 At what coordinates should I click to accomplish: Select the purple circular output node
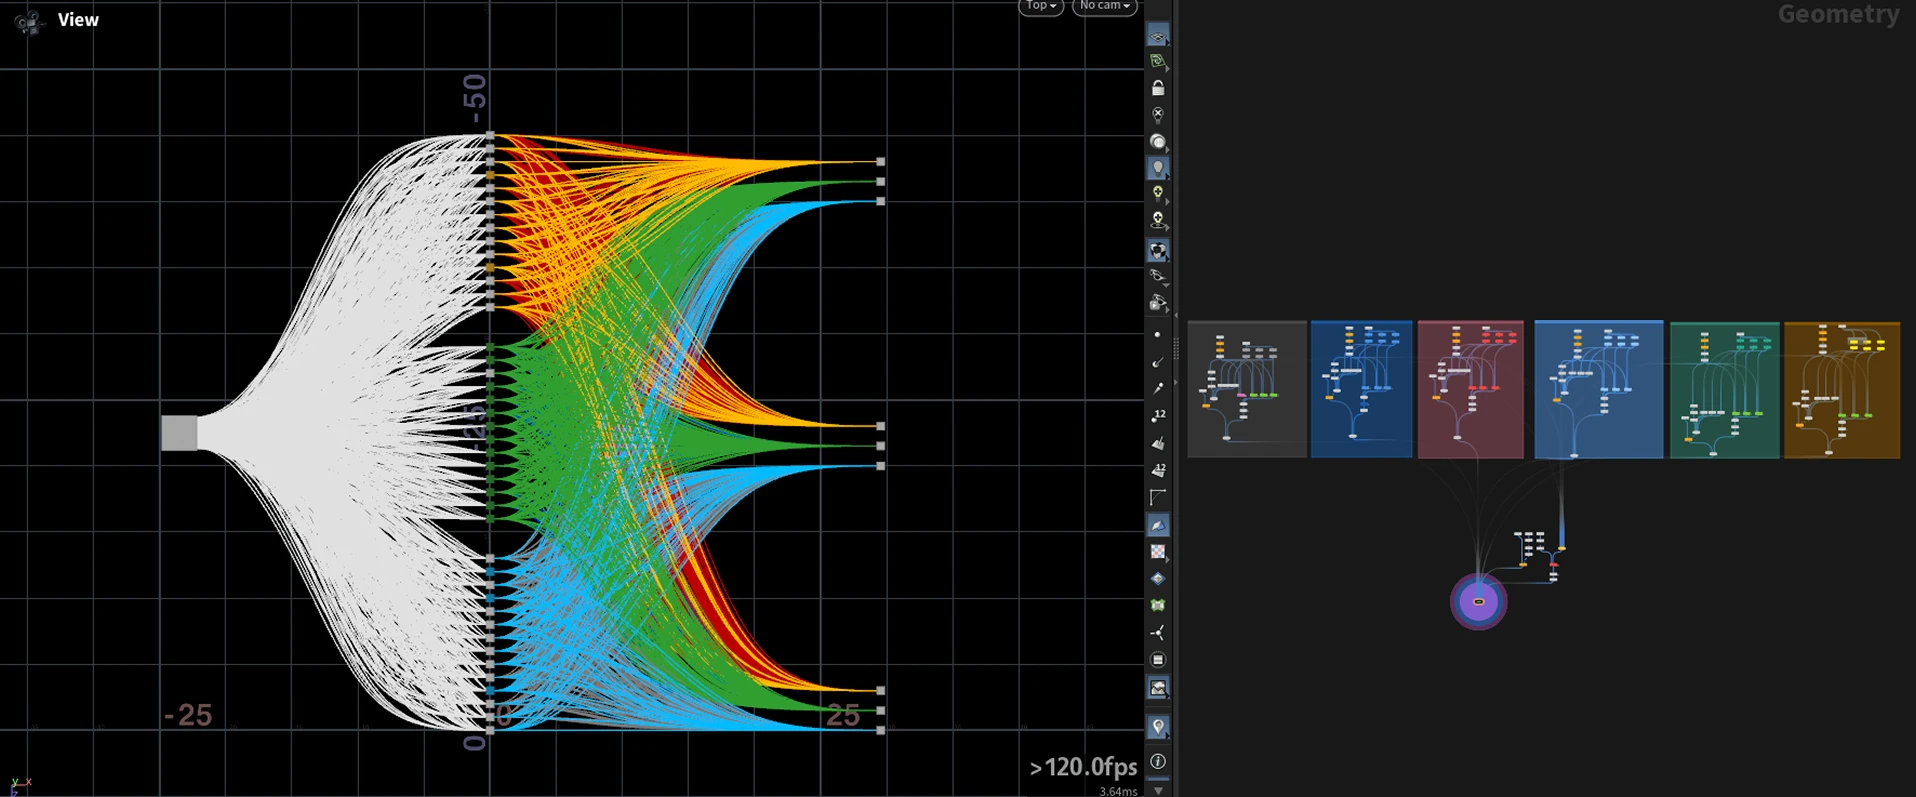[x=1478, y=602]
